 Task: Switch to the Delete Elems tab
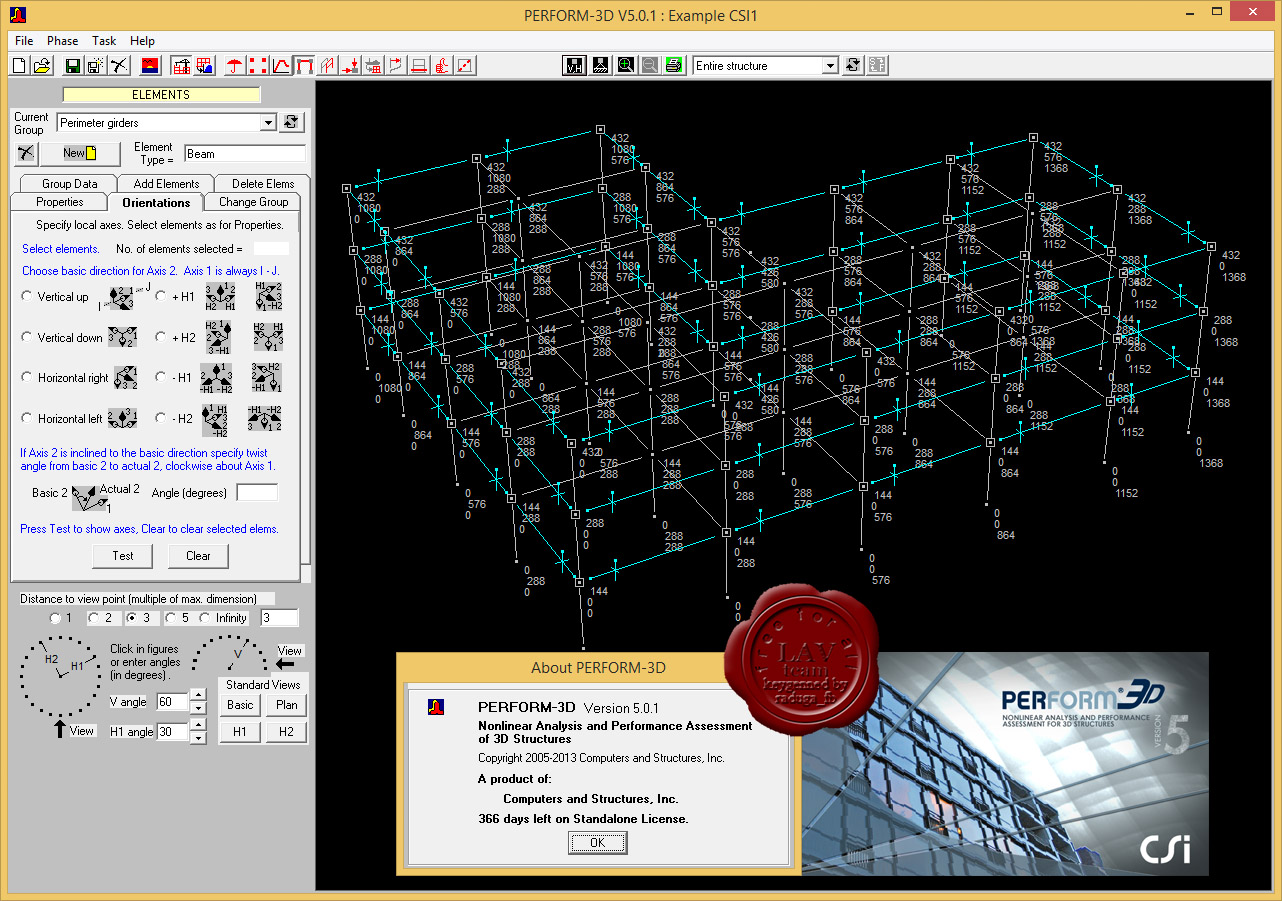pyautogui.click(x=263, y=184)
